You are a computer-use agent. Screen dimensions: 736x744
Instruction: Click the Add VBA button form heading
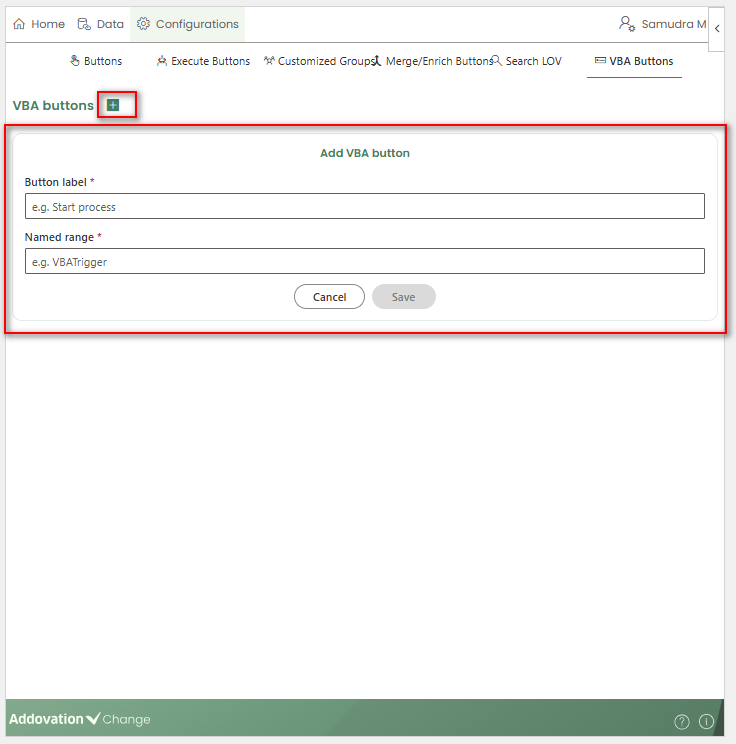(x=364, y=153)
